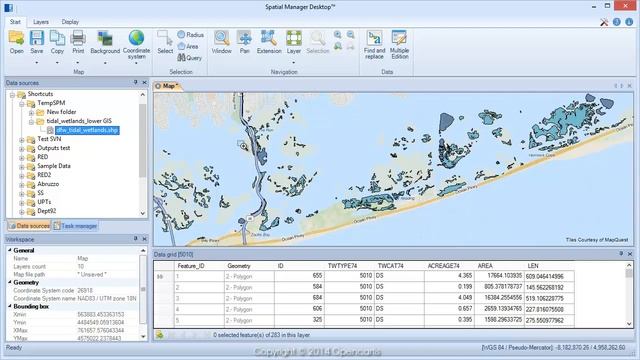Collapse the Shortcuts tree node
640x360 pixels.
(12, 95)
